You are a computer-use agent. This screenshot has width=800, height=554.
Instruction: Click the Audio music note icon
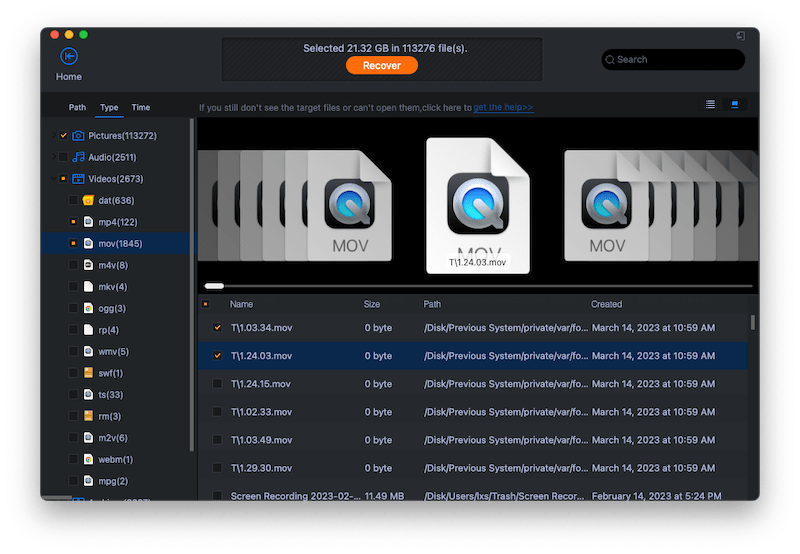pos(78,157)
